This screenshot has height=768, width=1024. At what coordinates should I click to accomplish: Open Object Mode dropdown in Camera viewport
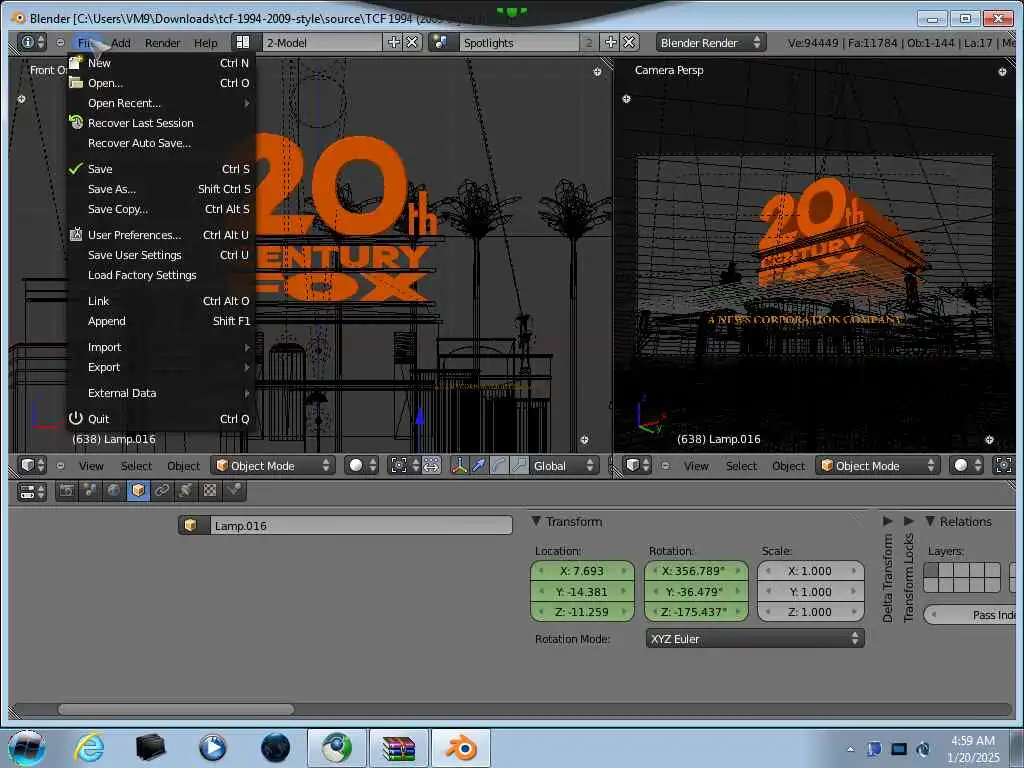878,466
